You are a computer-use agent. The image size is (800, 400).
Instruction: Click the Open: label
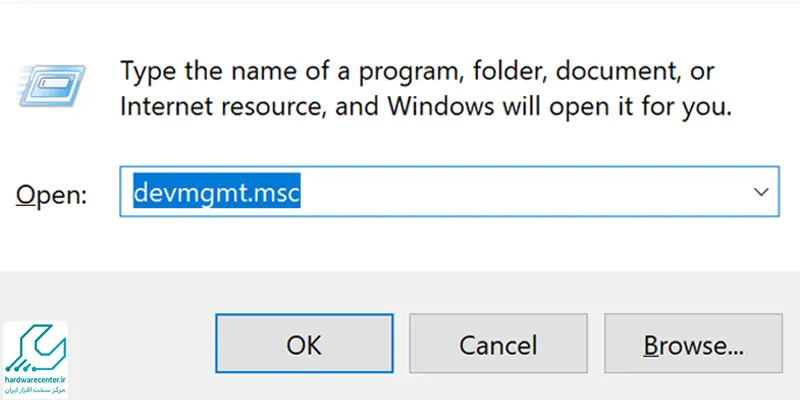pyautogui.click(x=52, y=194)
